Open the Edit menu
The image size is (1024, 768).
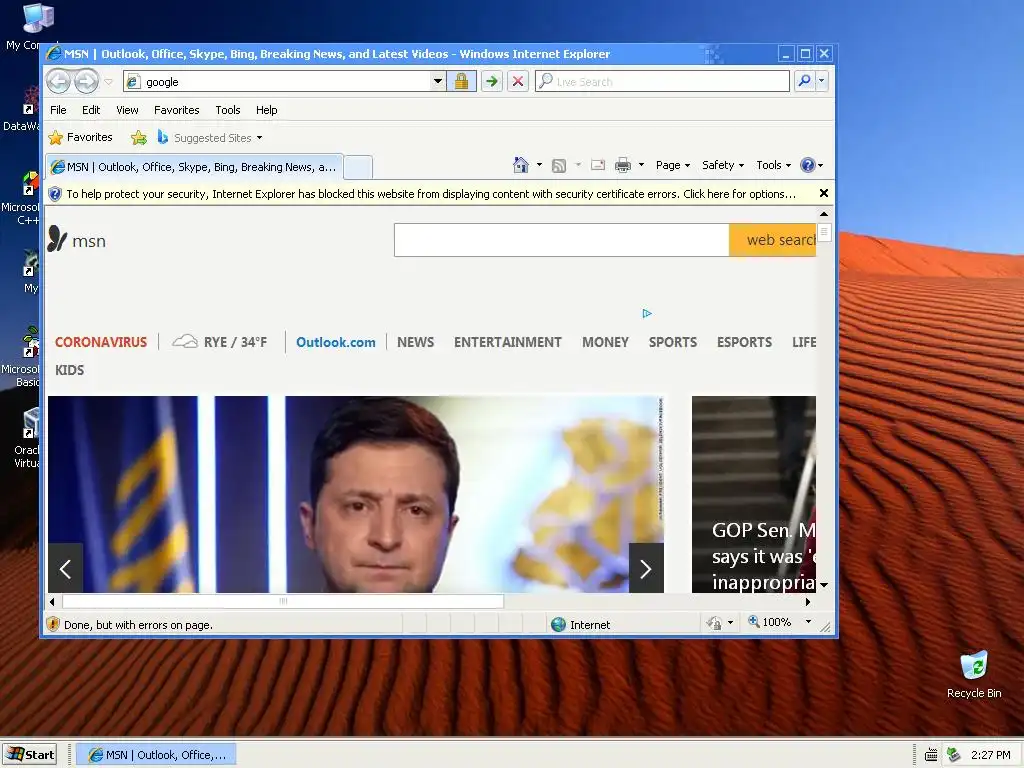91,110
